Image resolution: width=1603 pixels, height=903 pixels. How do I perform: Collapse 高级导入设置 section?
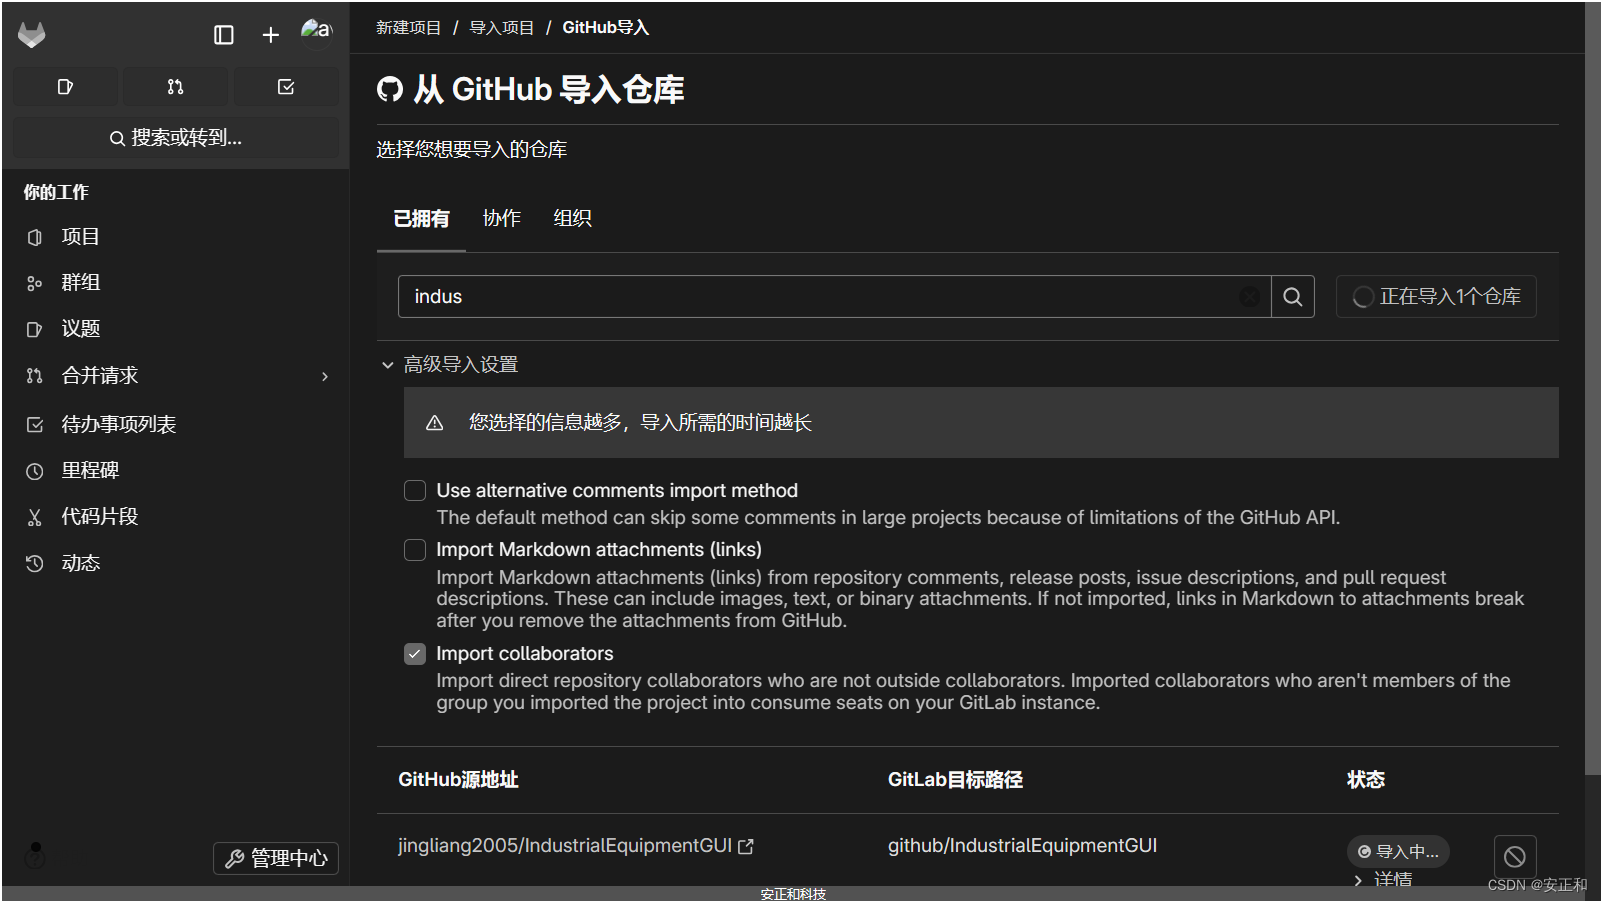pos(450,365)
